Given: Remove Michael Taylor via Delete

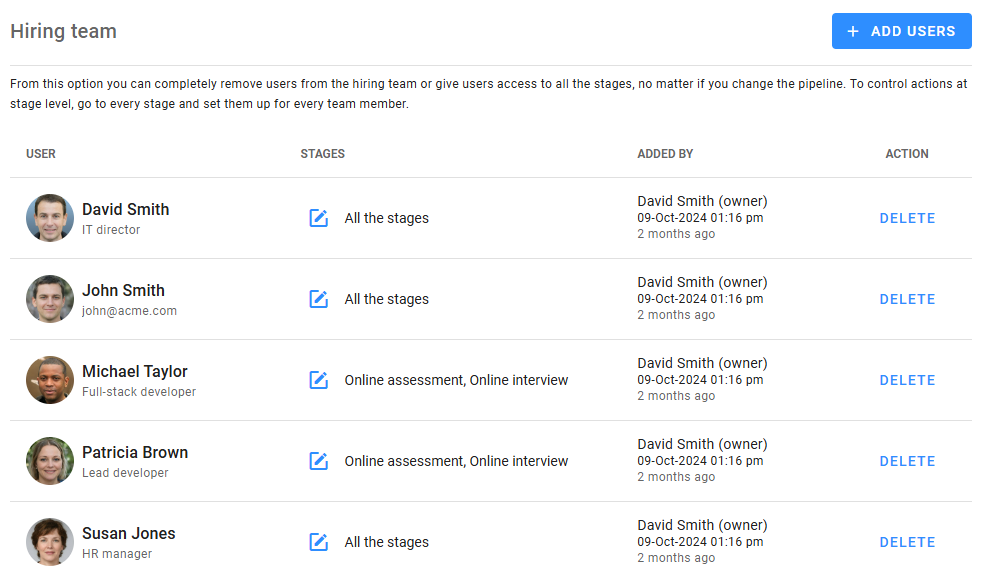Looking at the screenshot, I should (x=907, y=380).
